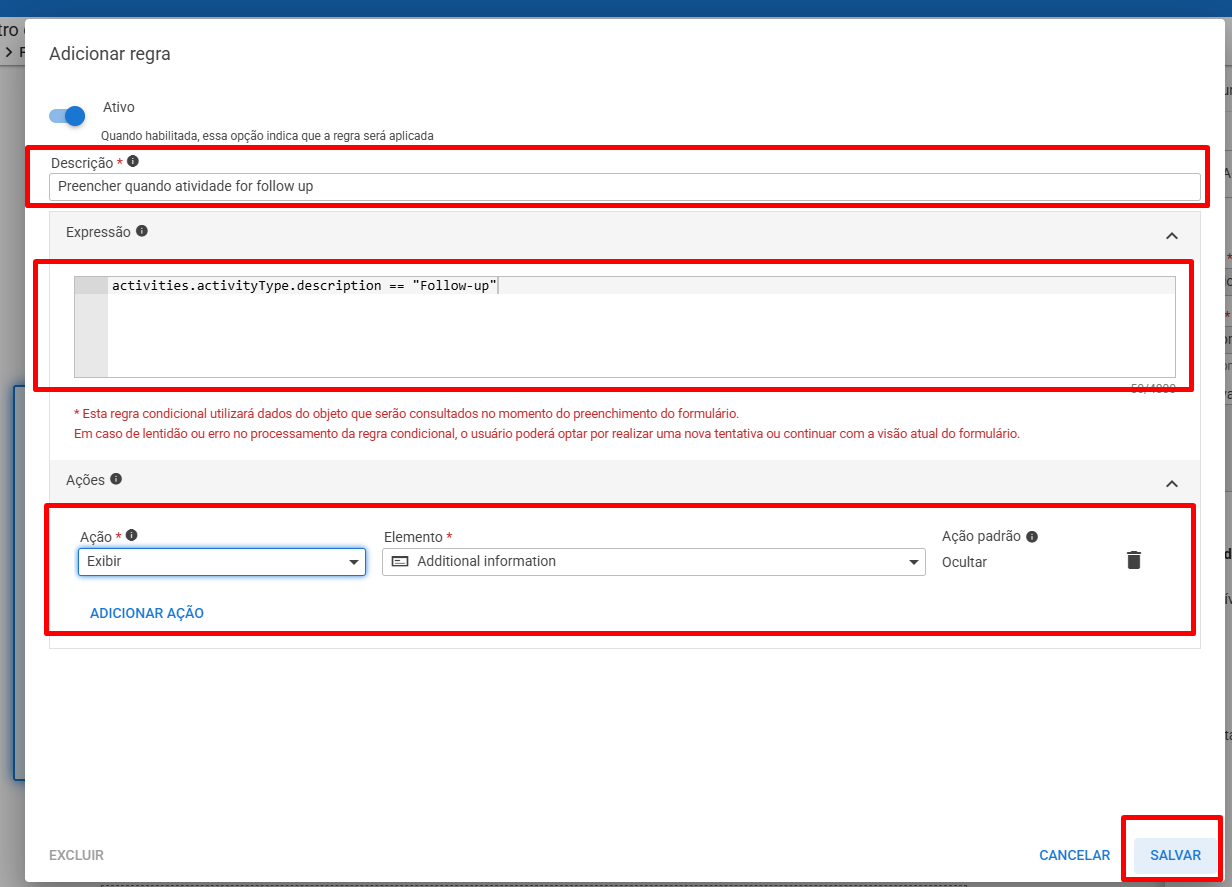Open info icon next to Expressão heading
Image resolution: width=1232 pixels, height=887 pixels.
click(x=142, y=231)
